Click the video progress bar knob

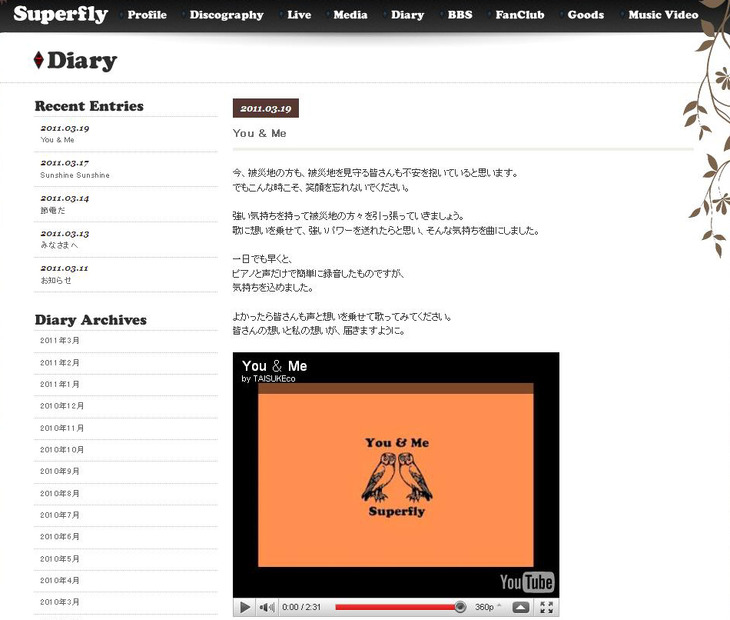(460, 607)
